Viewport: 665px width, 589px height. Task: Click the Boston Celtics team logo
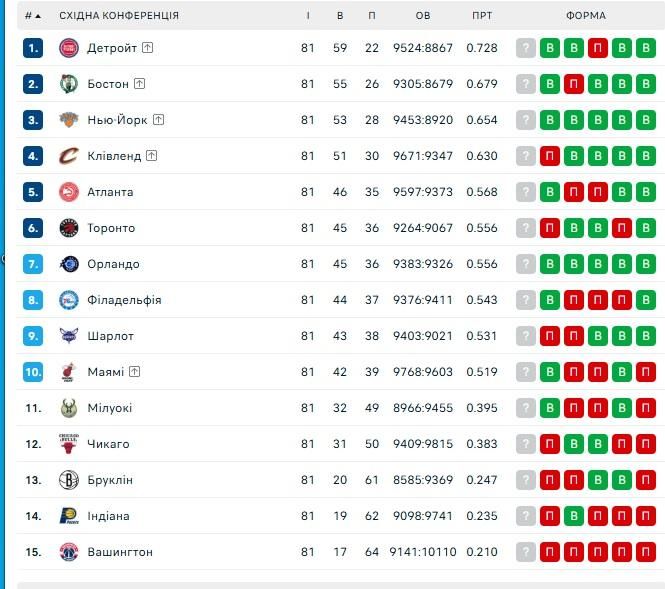68,84
